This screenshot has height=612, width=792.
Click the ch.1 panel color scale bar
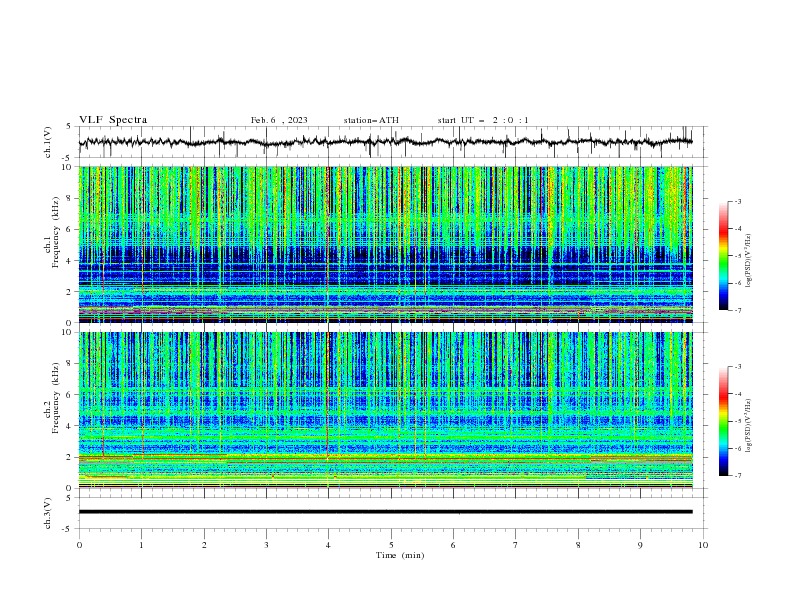tap(723, 256)
